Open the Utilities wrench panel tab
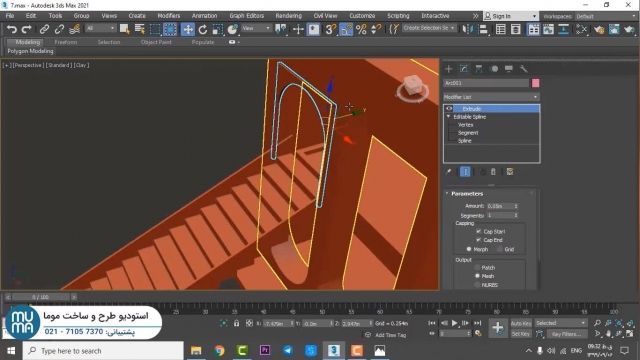This screenshot has width=640, height=360. coord(524,69)
